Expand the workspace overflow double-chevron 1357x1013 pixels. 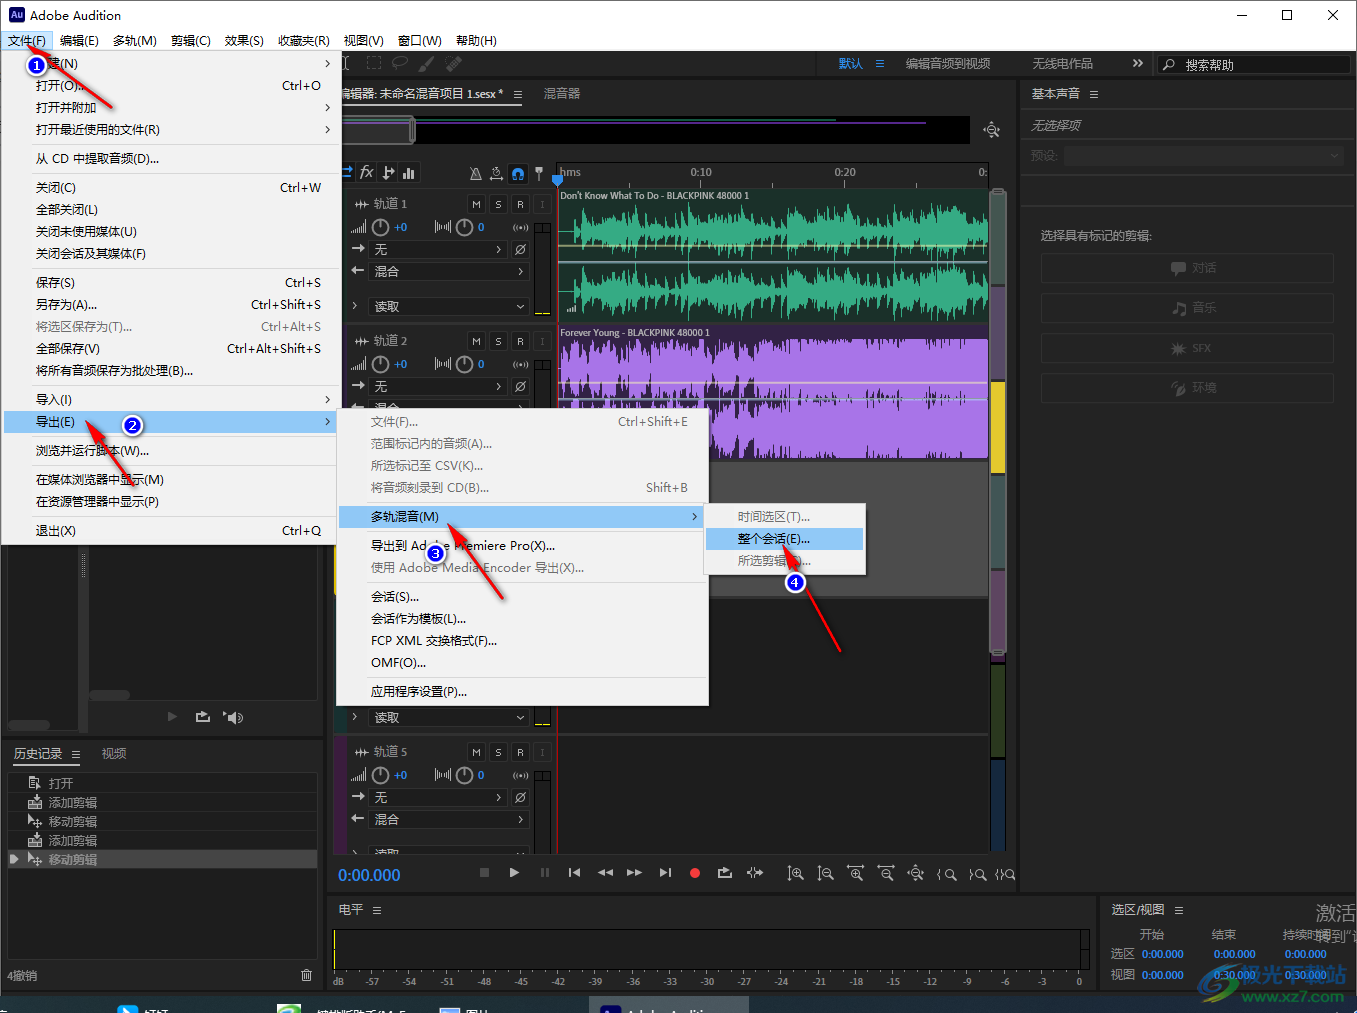click(x=1137, y=63)
